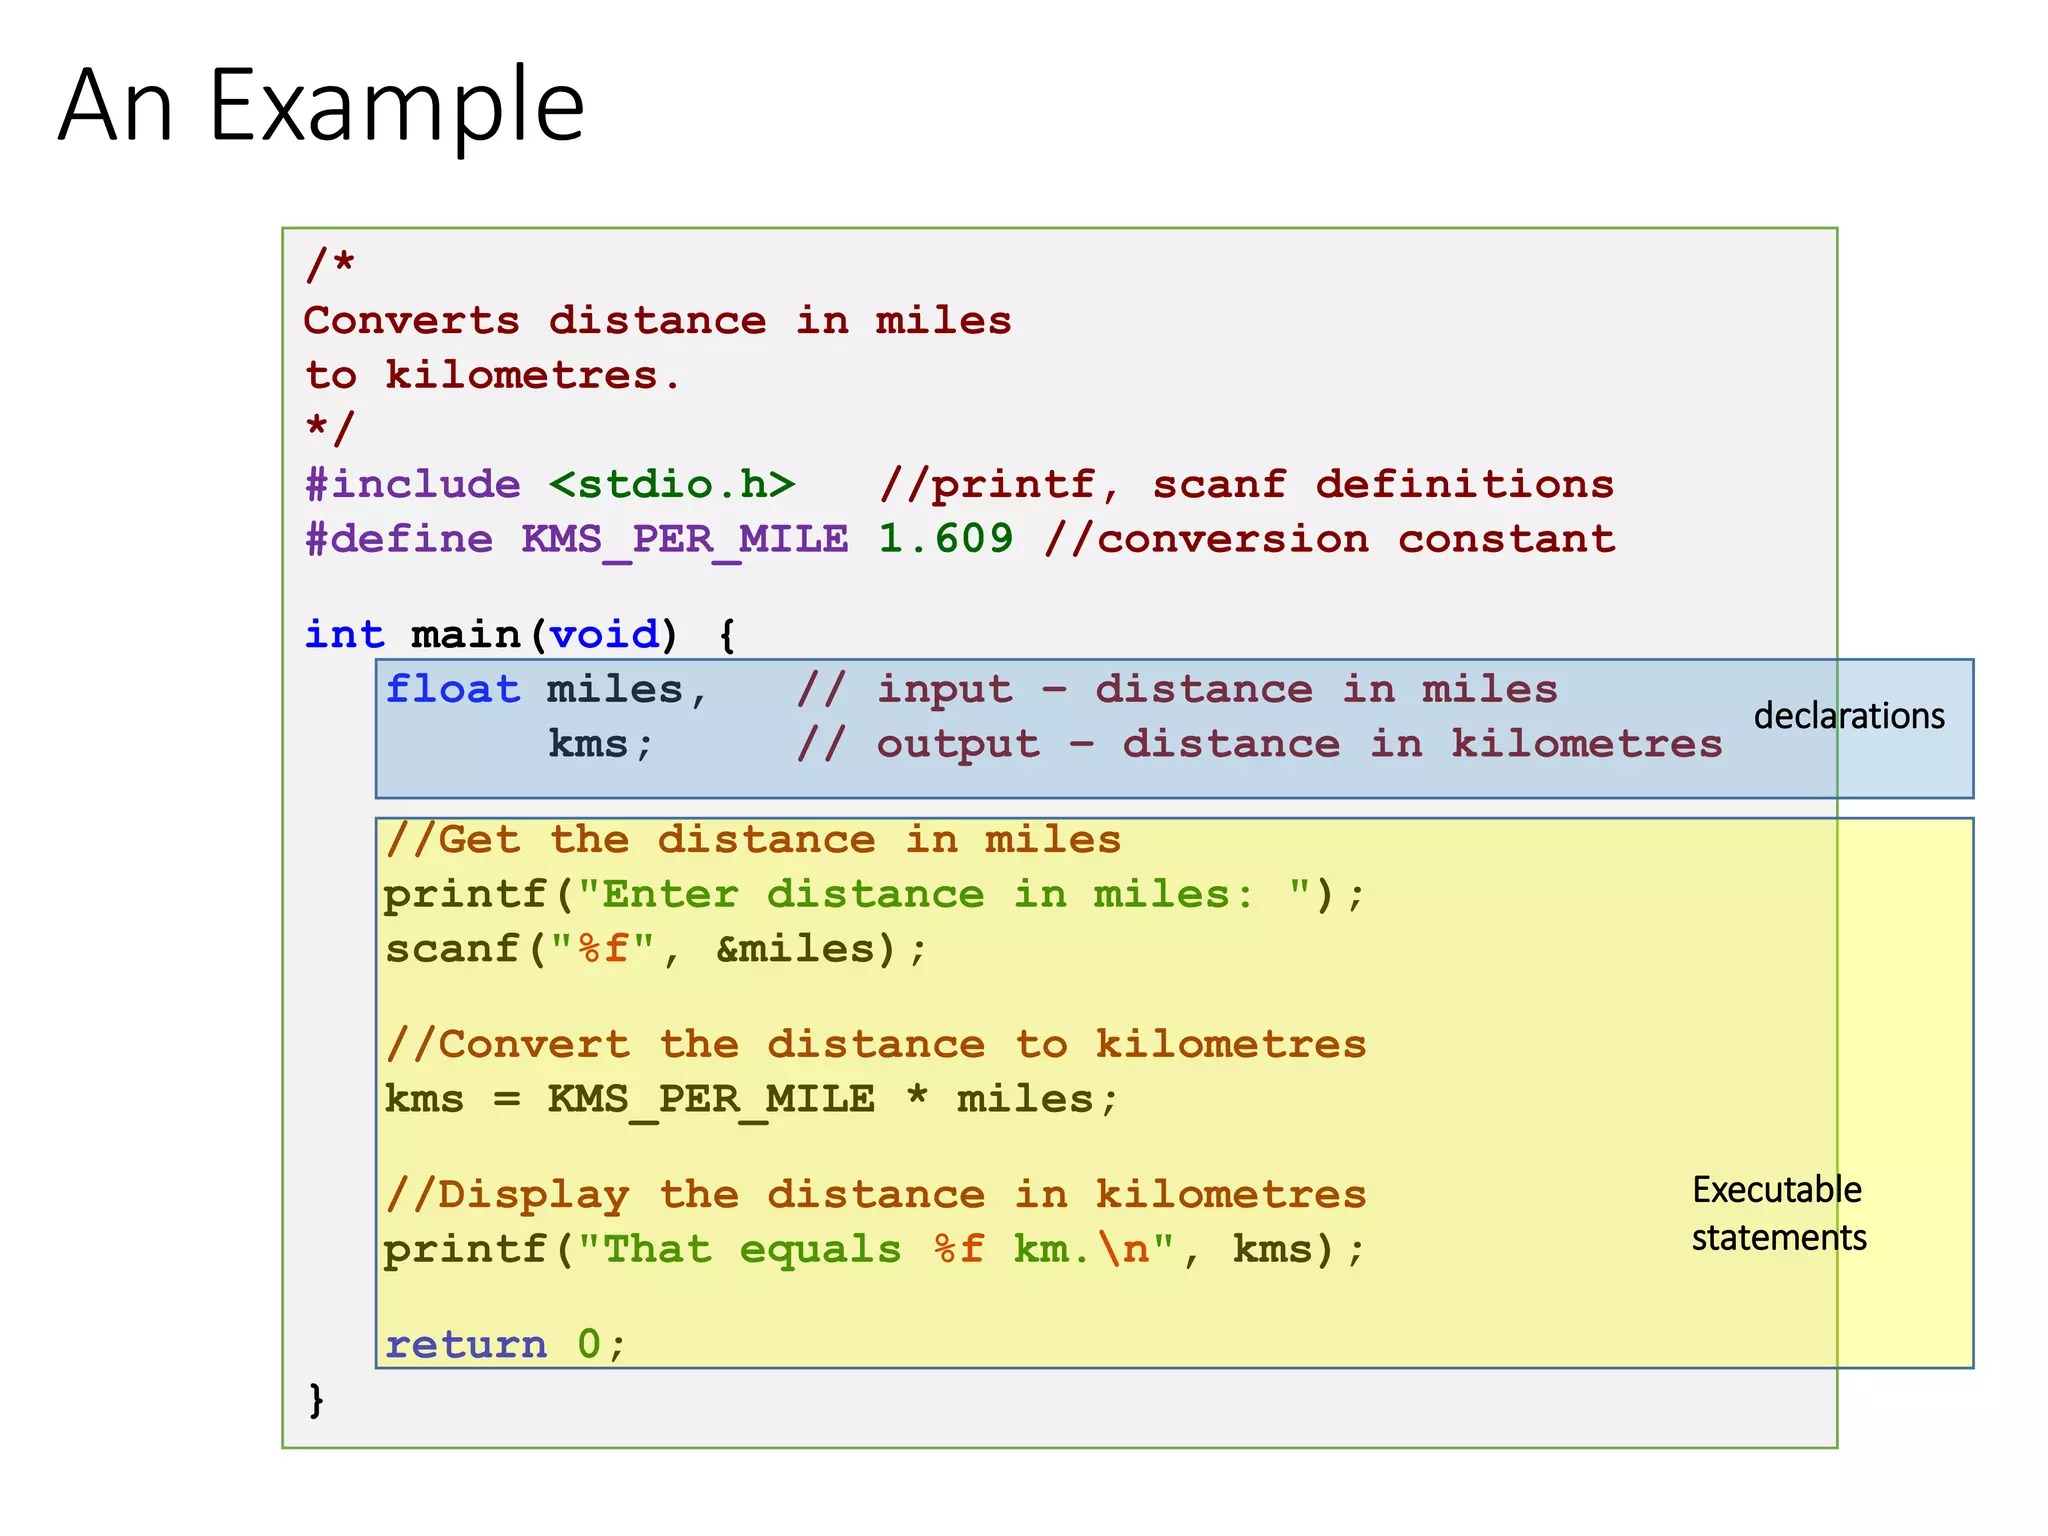Click the '//Display the distance in kilometres' comment
2048x1536 pixels.
pyautogui.click(x=875, y=1195)
